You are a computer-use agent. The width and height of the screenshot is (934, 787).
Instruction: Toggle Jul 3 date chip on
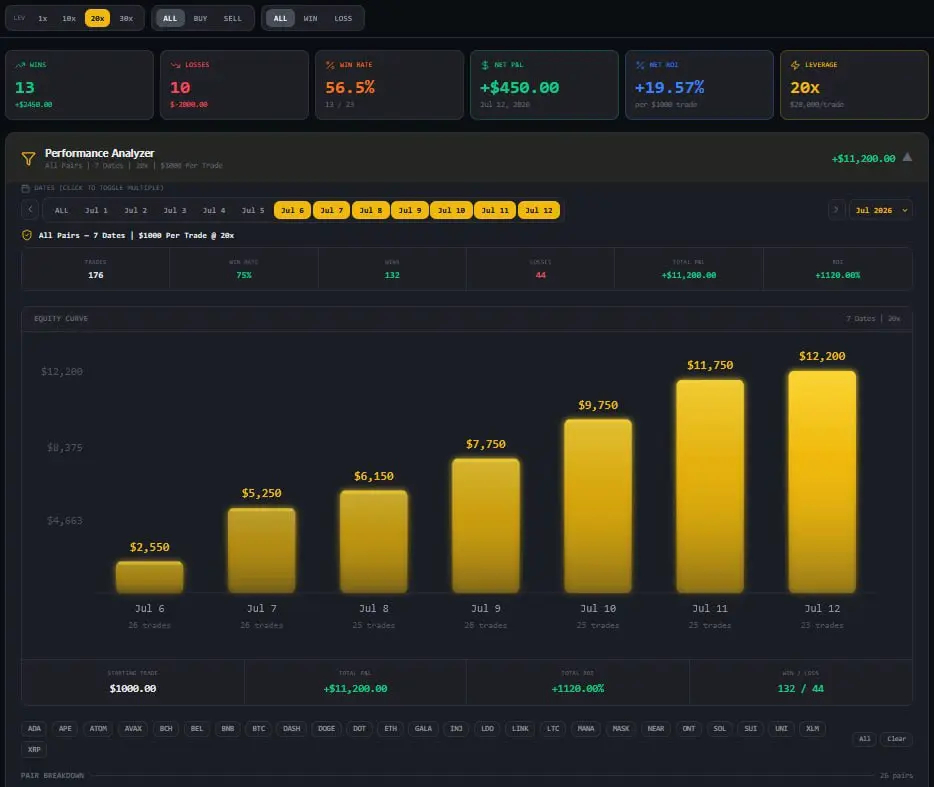pos(175,210)
